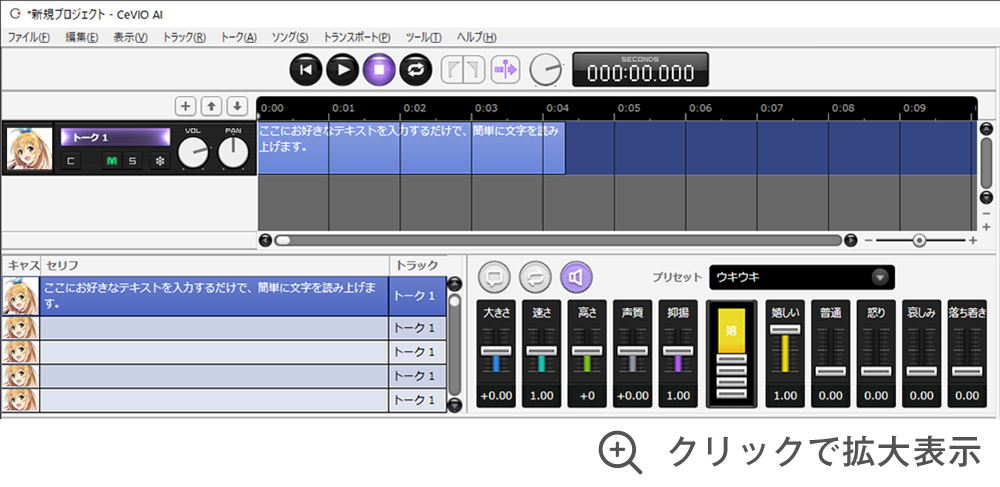Click the 速さ slider handle
Screen dimensions: 1000x487
click(541, 351)
